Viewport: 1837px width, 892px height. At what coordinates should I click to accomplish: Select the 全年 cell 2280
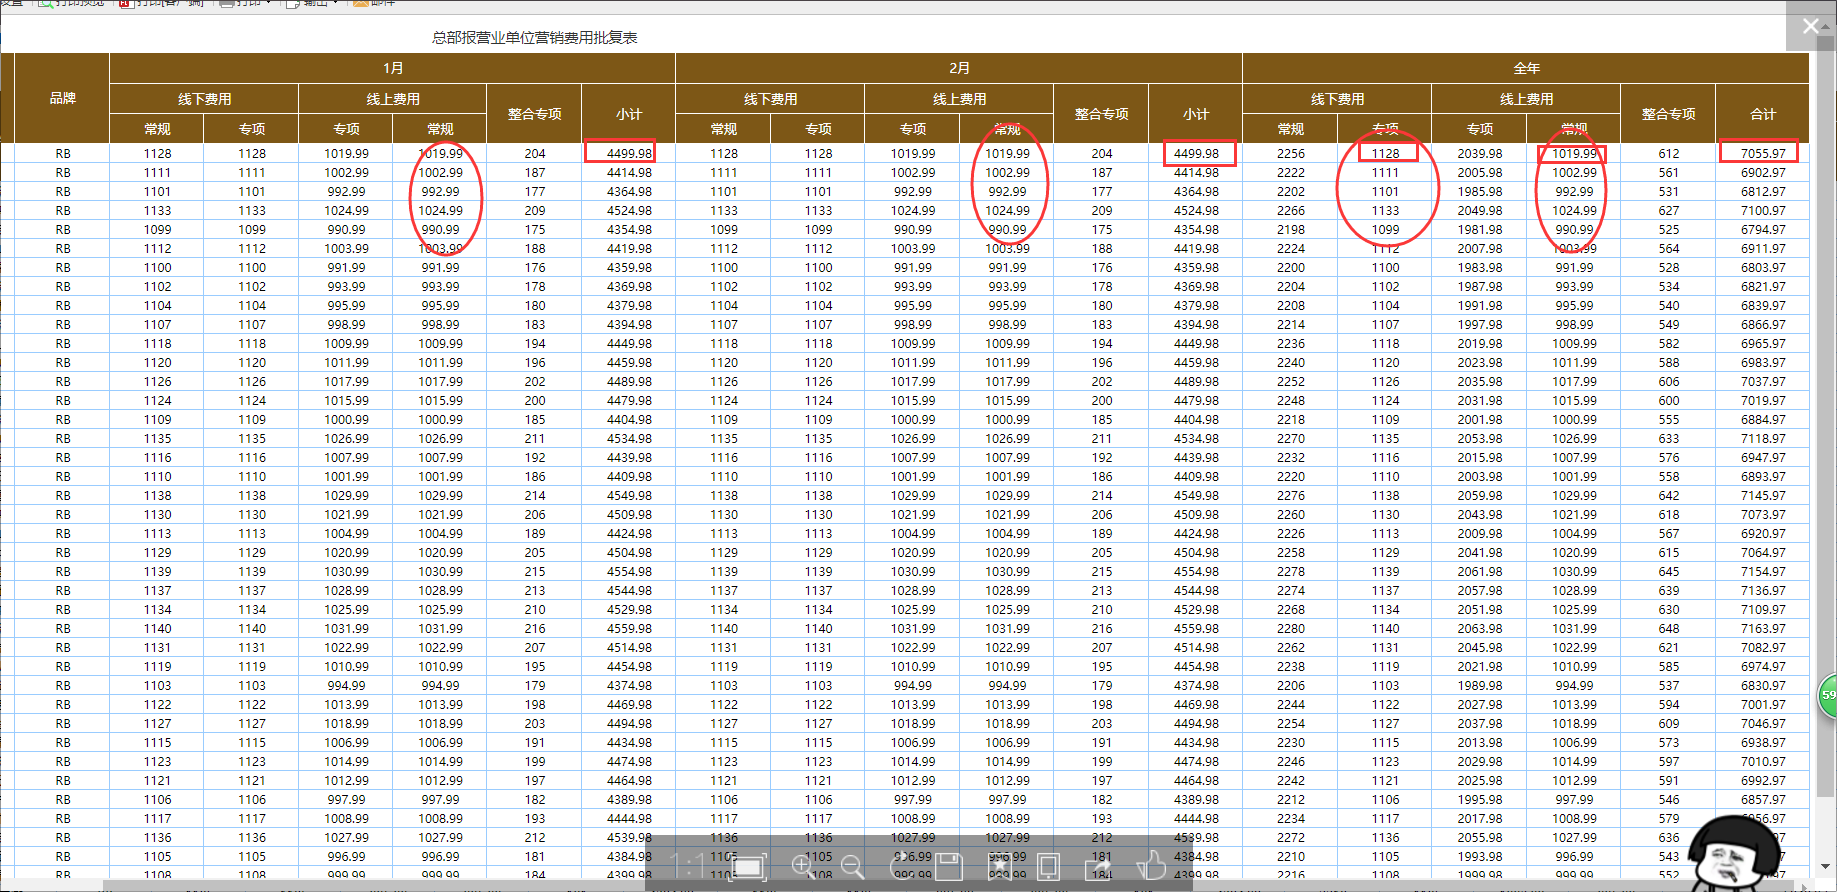point(1290,629)
